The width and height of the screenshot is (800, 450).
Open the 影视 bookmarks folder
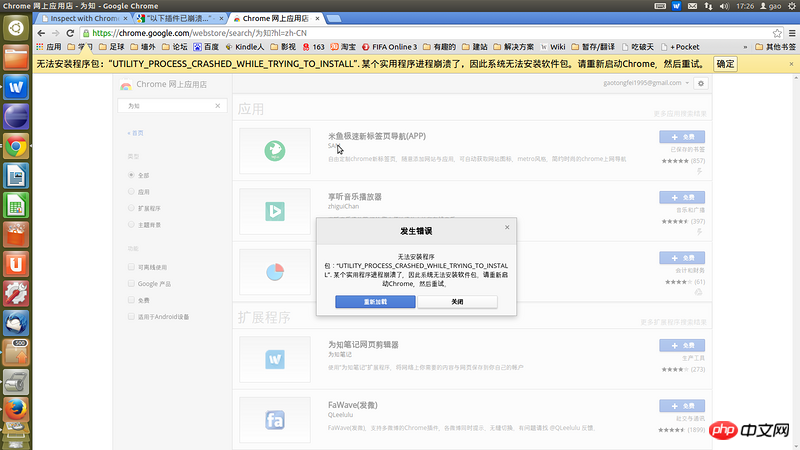283,47
